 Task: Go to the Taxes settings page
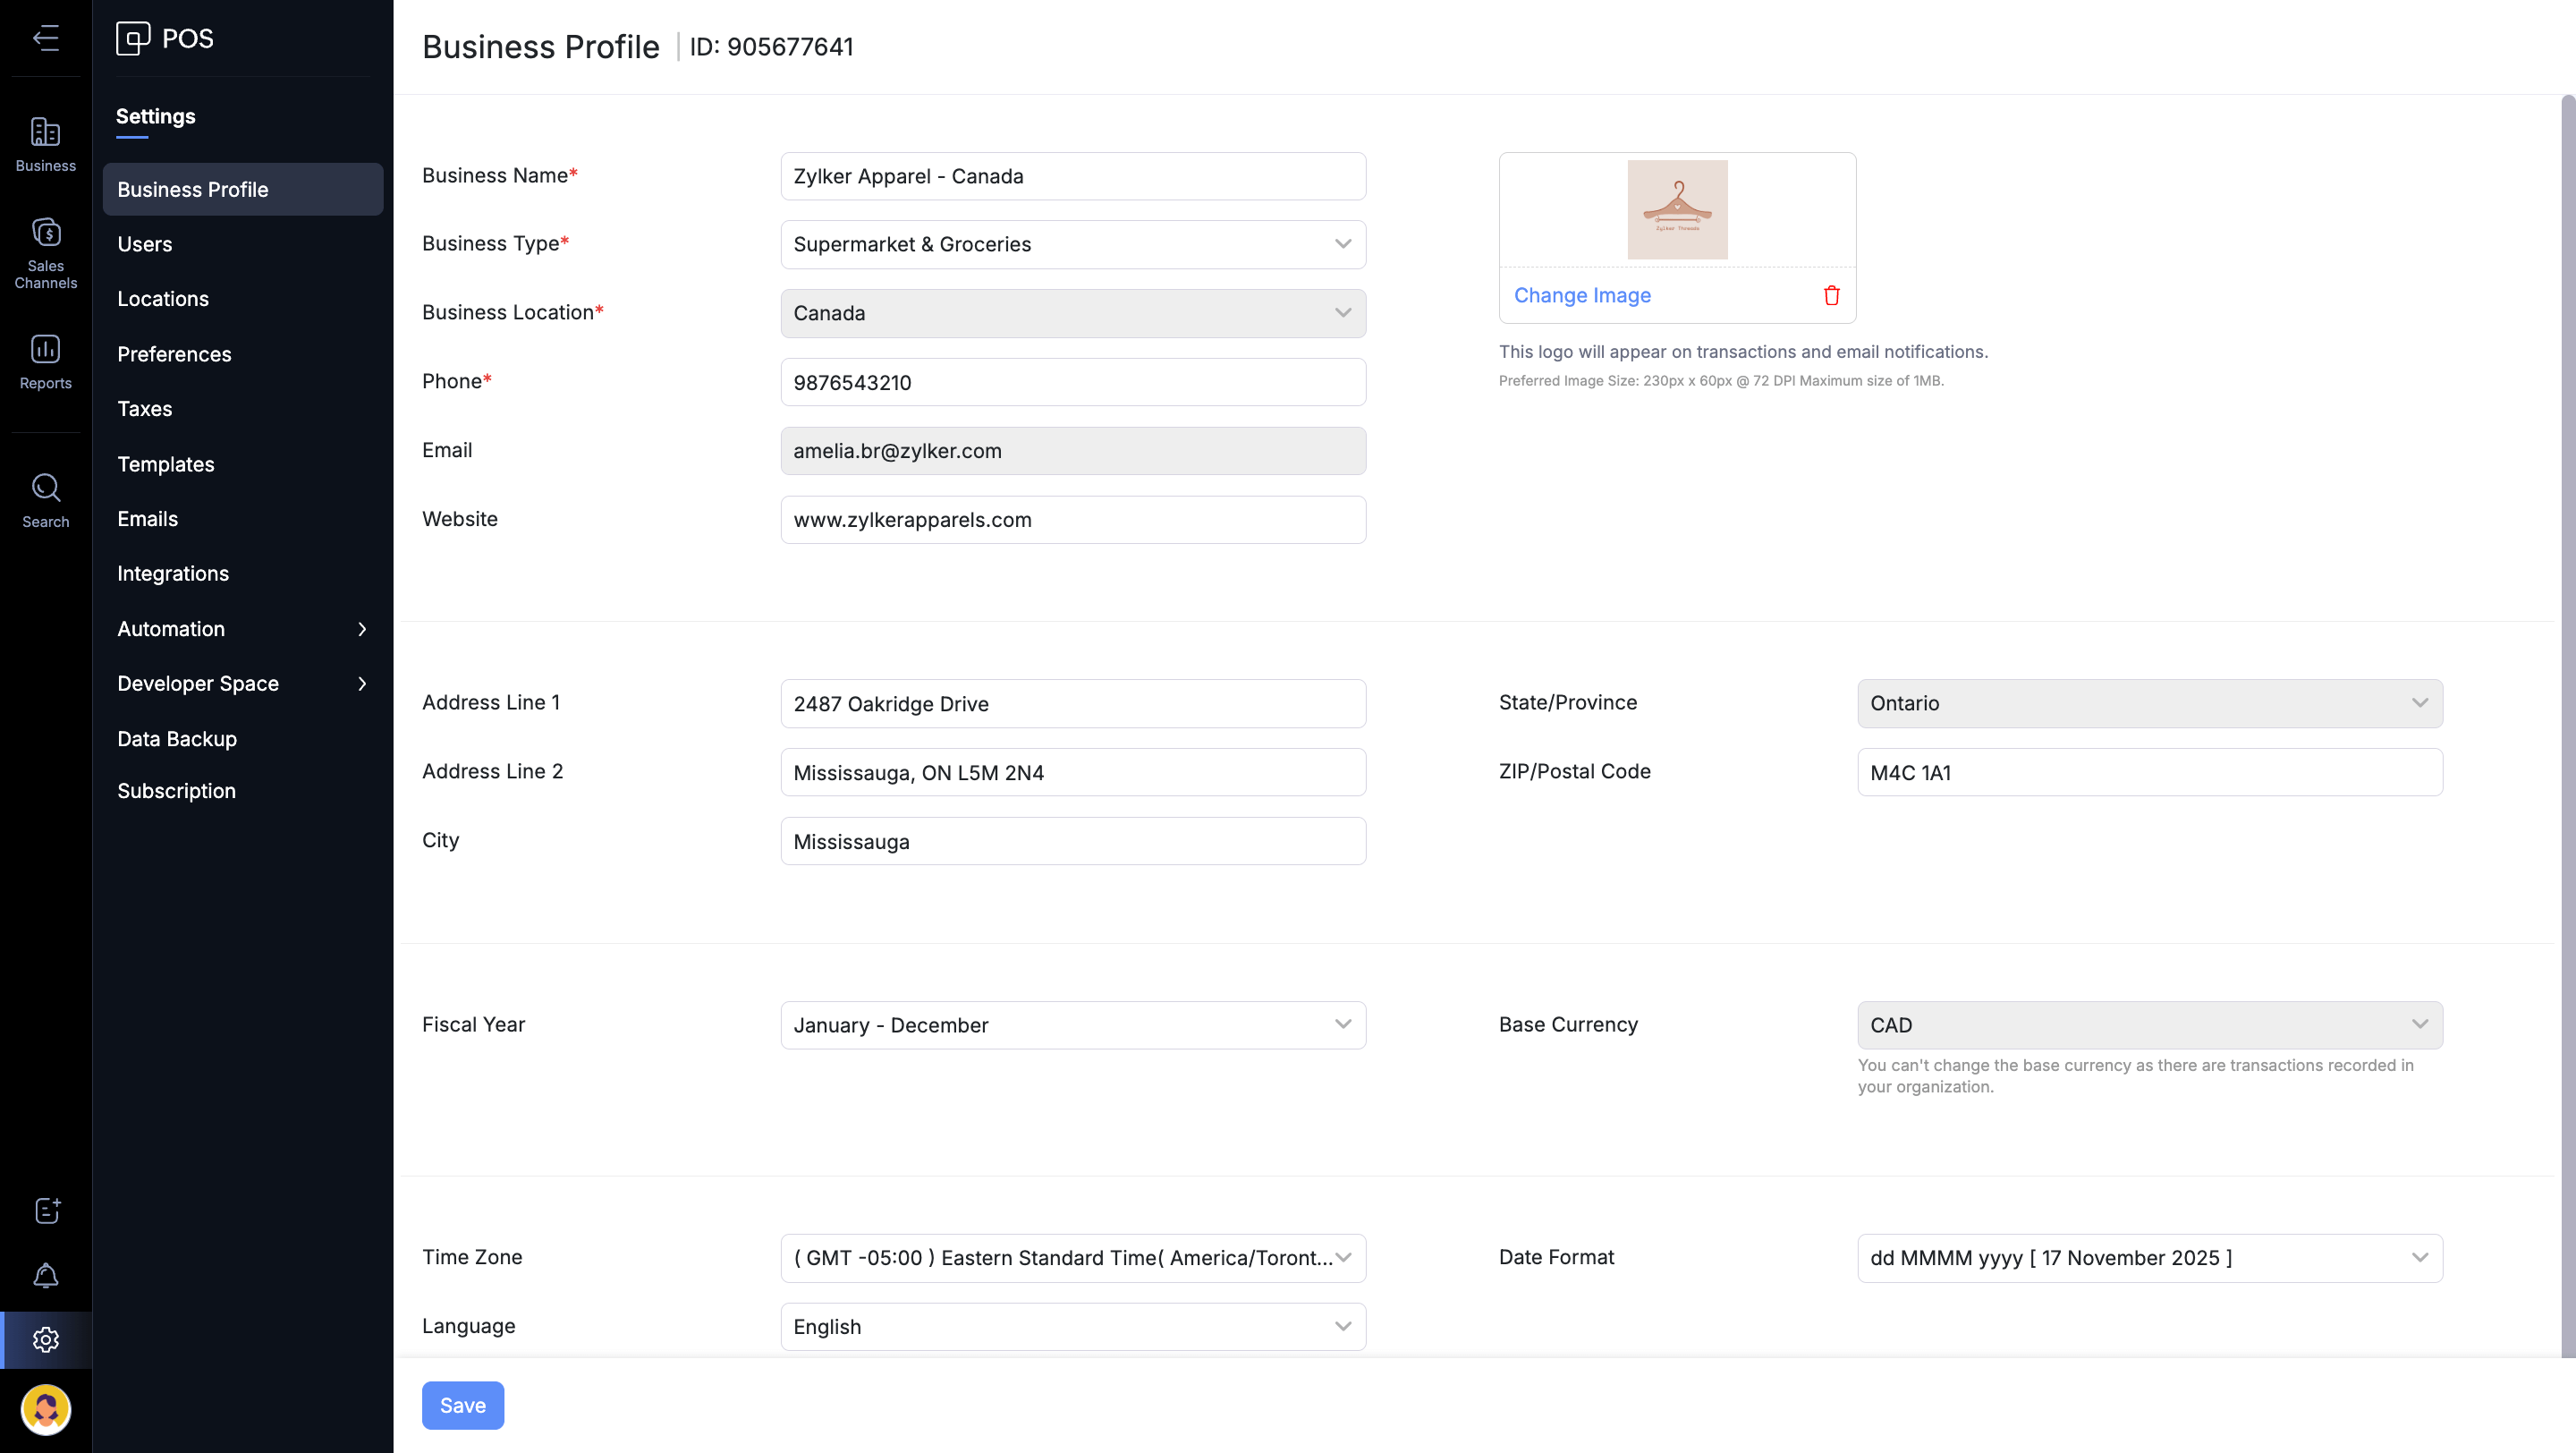pyautogui.click(x=145, y=409)
